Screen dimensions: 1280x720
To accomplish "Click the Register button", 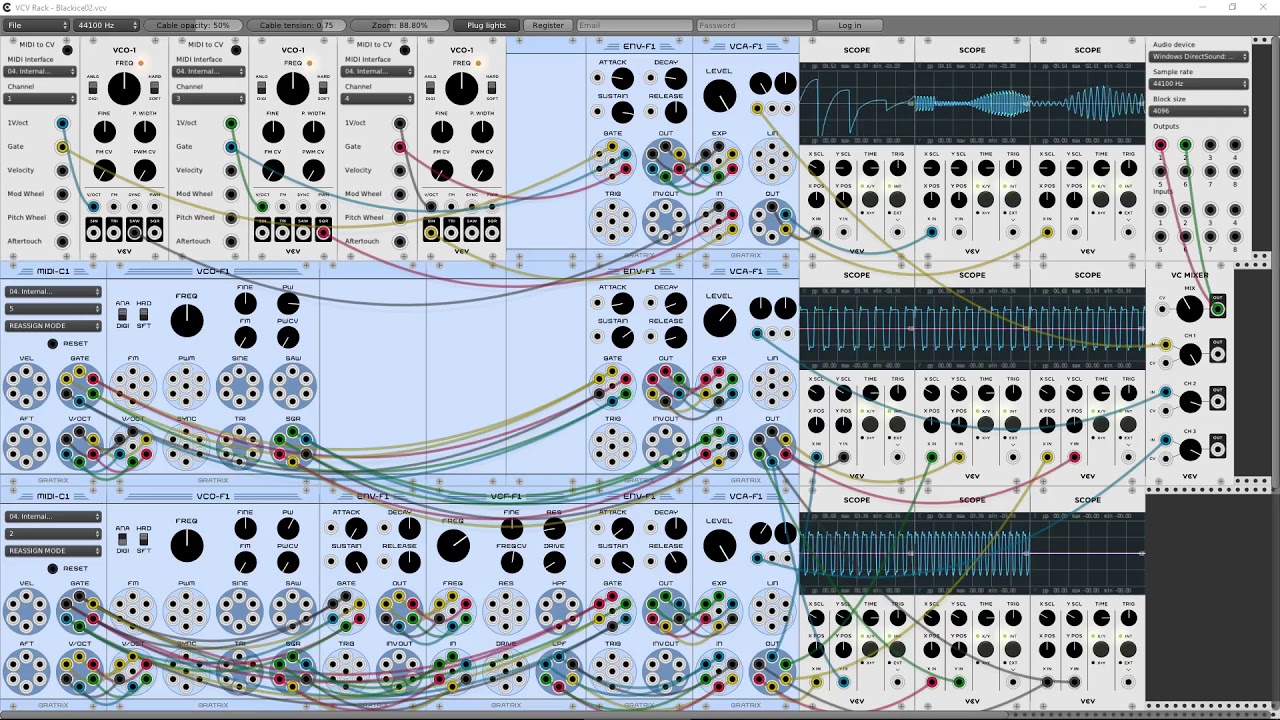I will [x=548, y=25].
